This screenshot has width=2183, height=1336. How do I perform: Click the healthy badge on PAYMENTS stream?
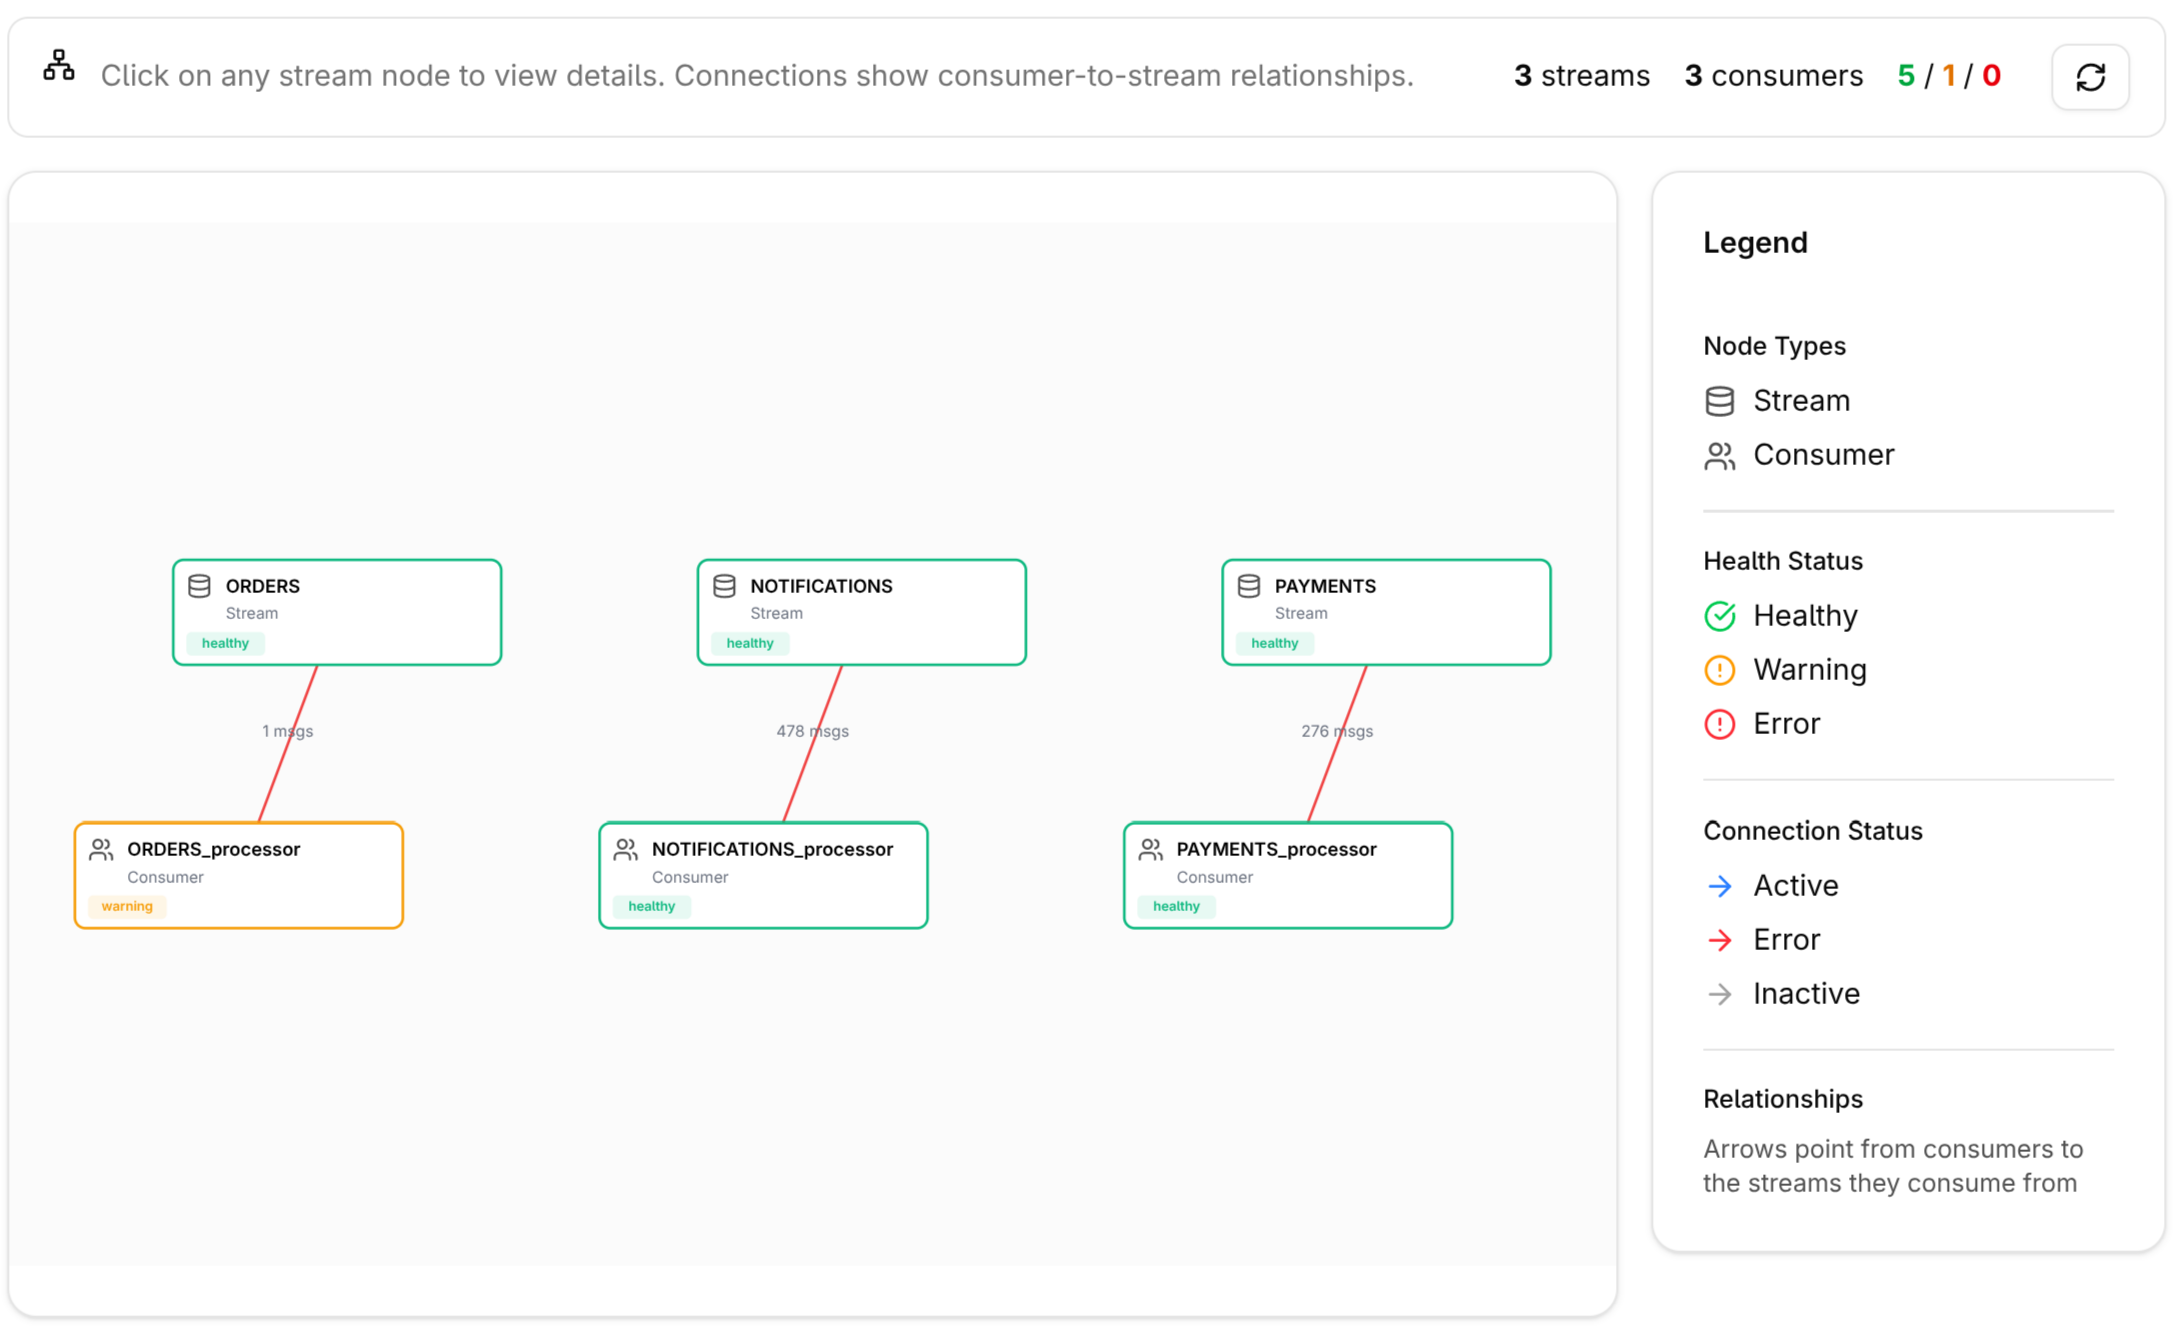click(1274, 643)
